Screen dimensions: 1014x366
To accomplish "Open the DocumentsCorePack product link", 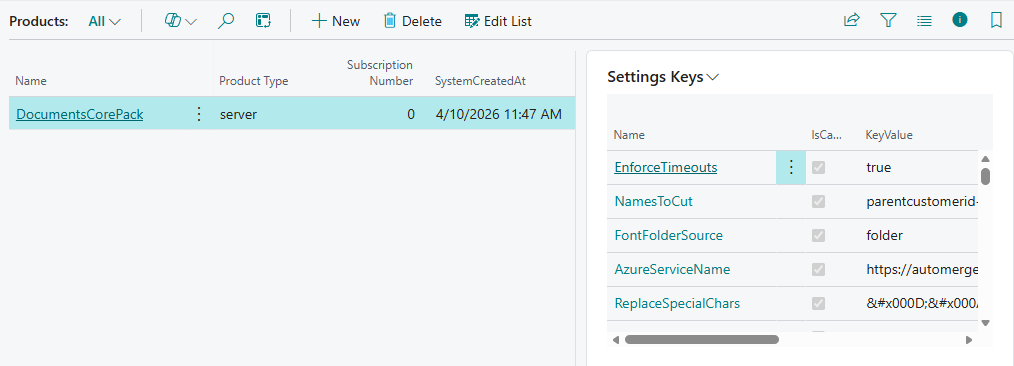I will 80,114.
